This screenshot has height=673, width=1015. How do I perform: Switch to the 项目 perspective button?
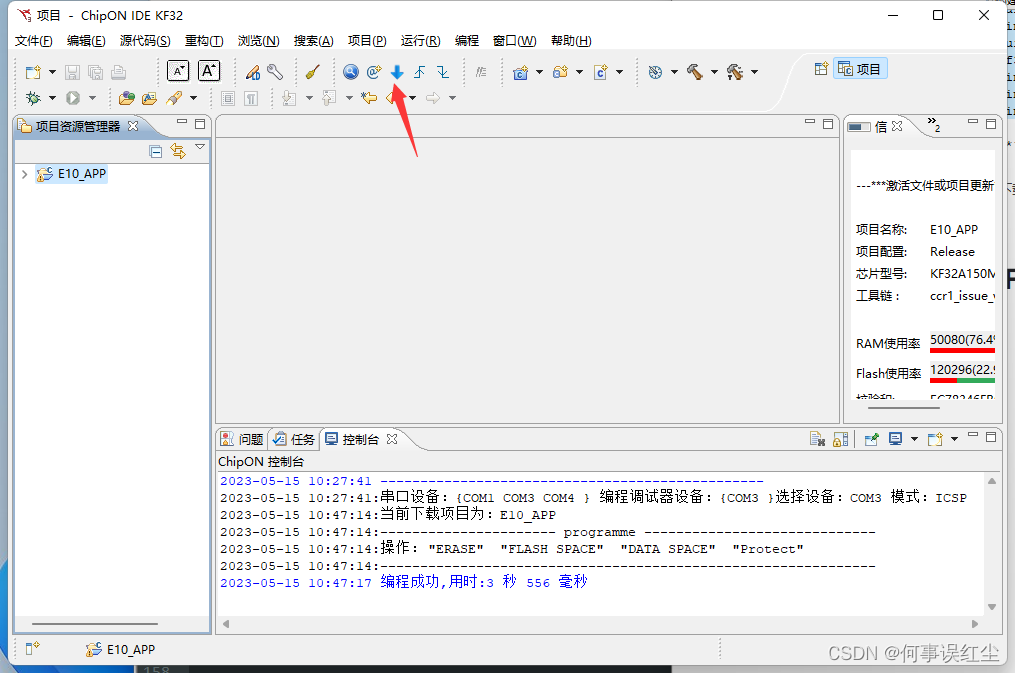[x=860, y=69]
